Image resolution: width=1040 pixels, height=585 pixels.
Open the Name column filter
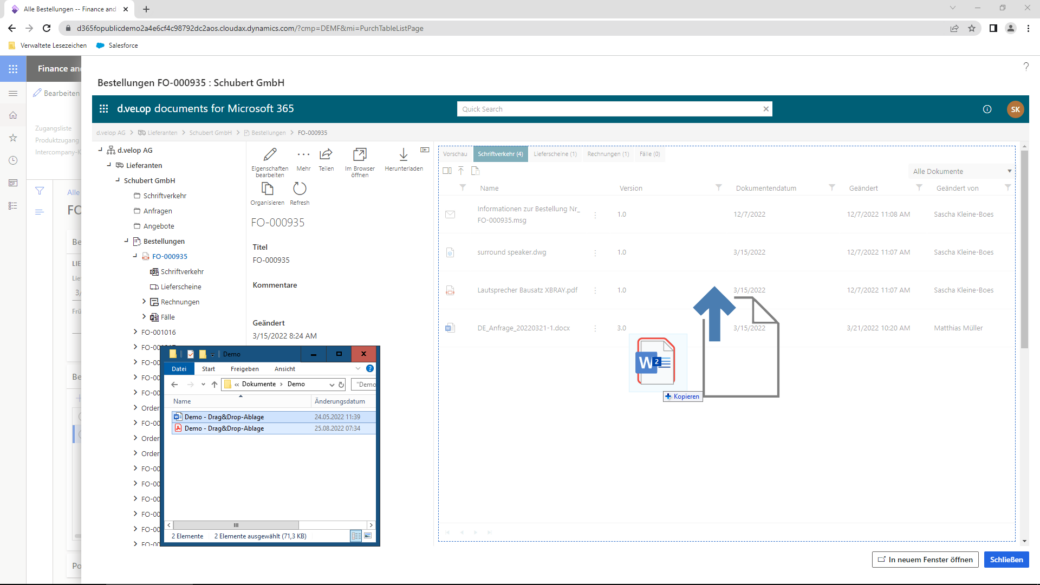click(x=462, y=188)
